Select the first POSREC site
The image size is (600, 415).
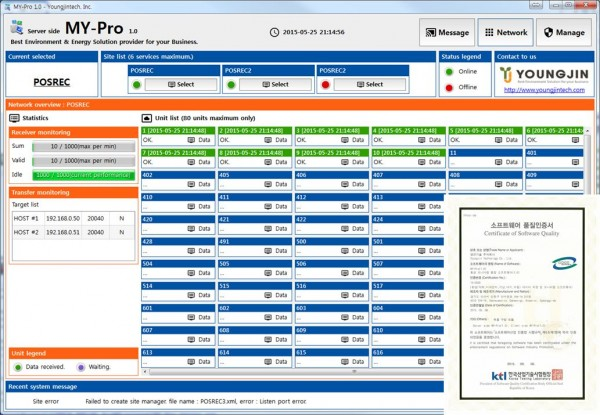coord(181,85)
